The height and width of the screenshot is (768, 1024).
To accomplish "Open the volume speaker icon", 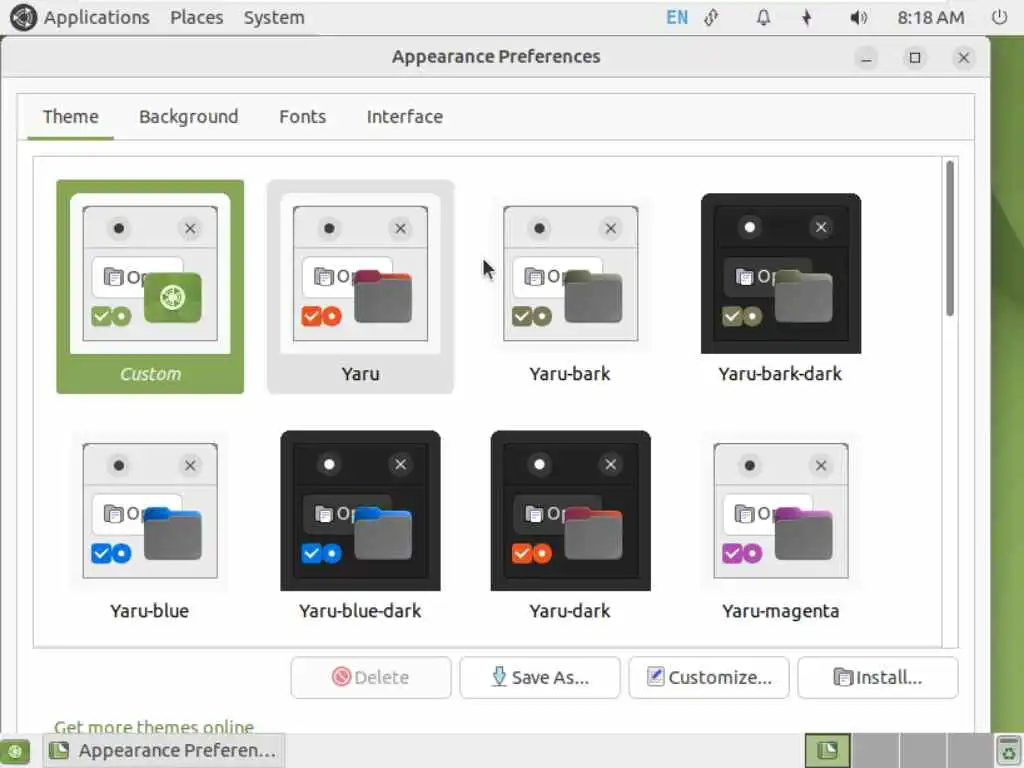I will pos(858,18).
